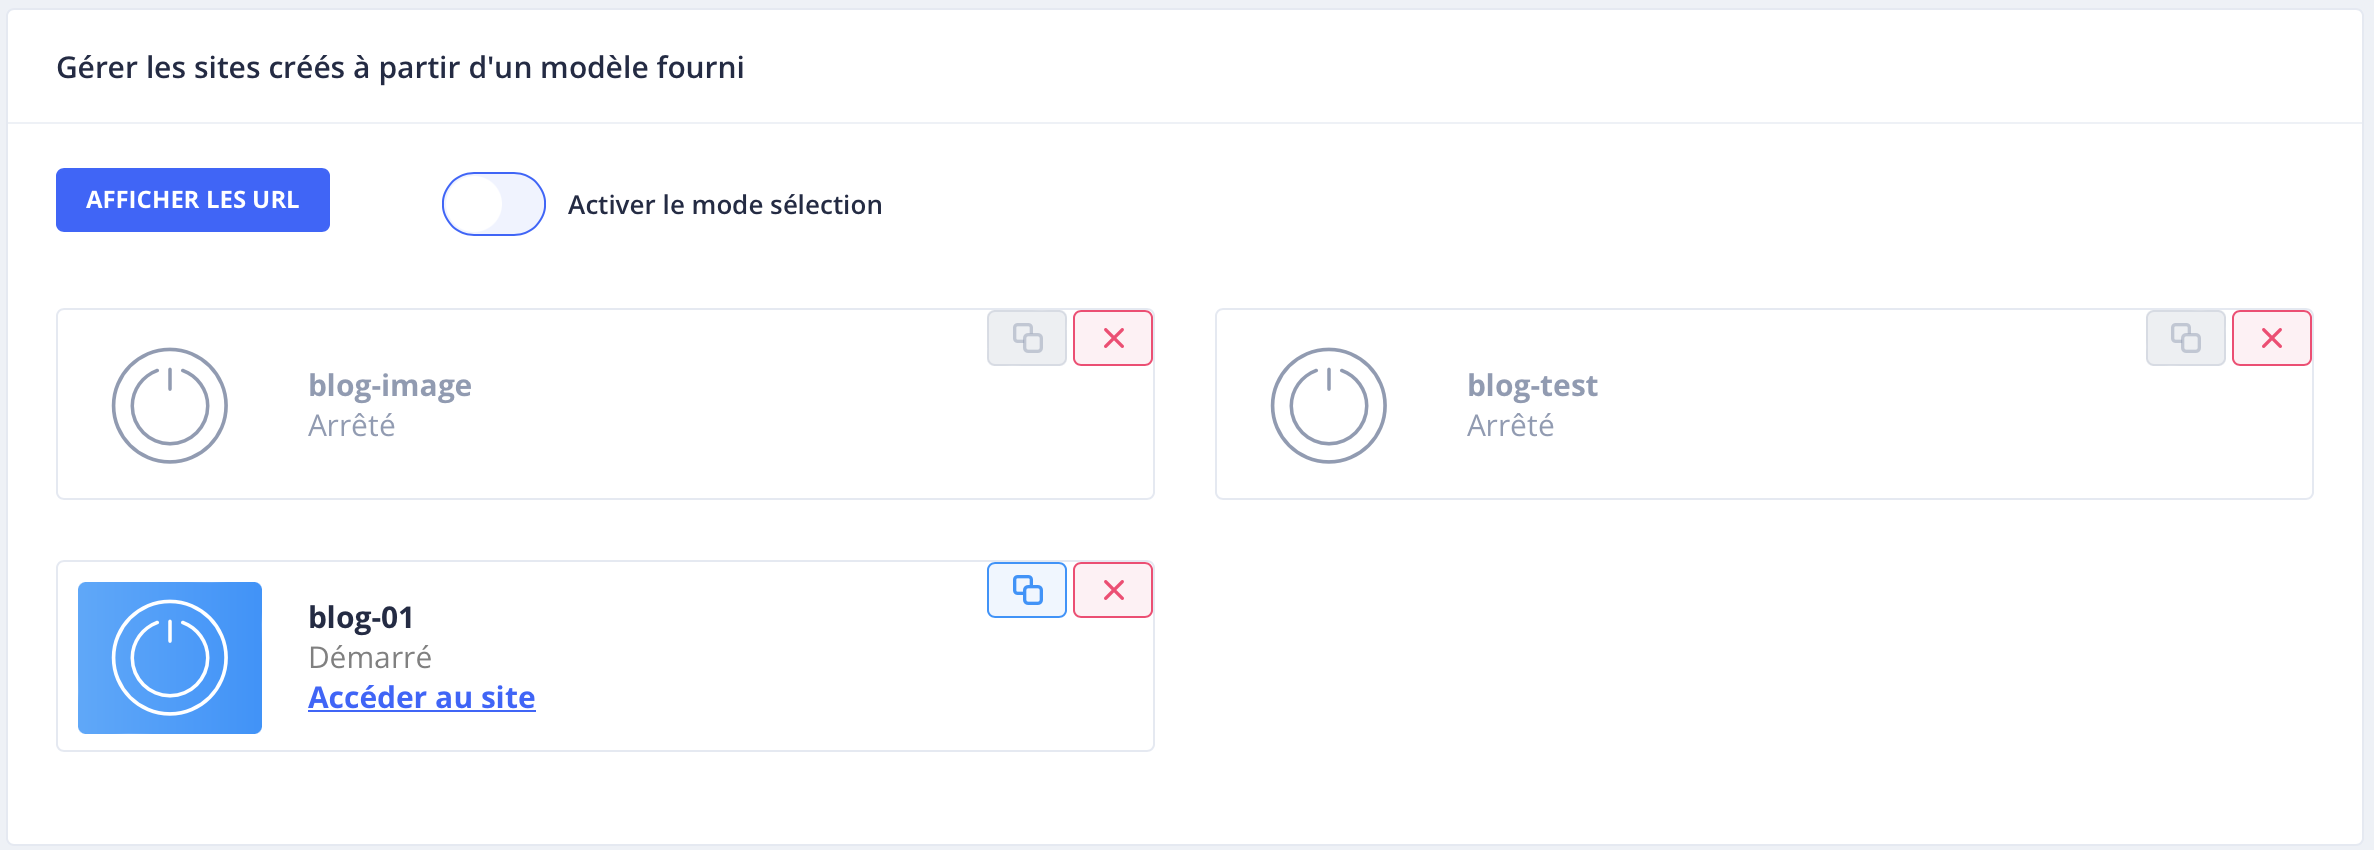Remove the blog-01 site with the red X

pyautogui.click(x=1113, y=590)
